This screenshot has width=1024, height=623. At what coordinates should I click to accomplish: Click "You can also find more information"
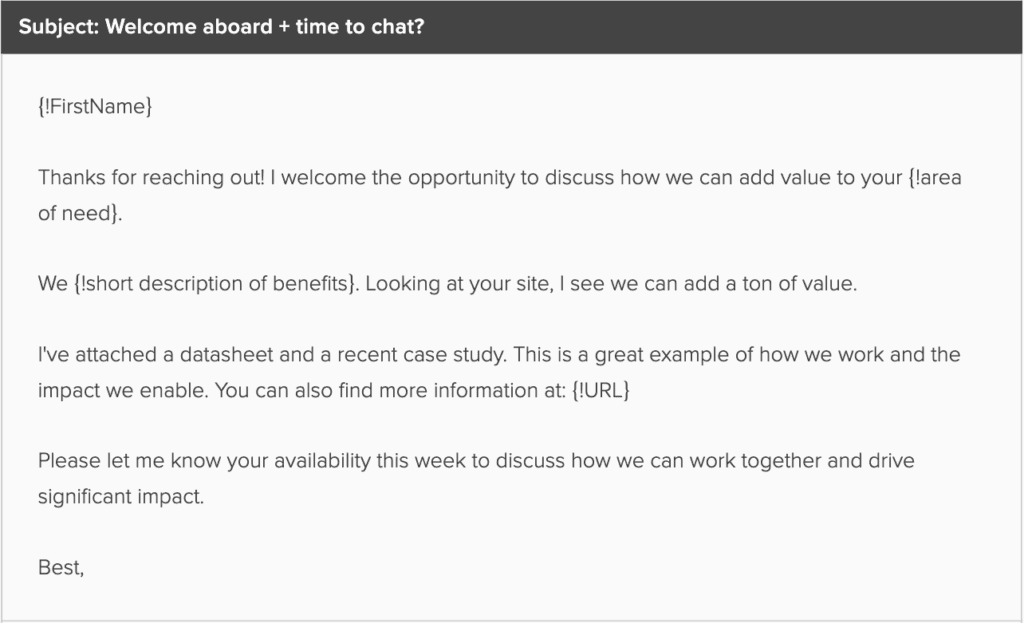[x=345, y=390]
